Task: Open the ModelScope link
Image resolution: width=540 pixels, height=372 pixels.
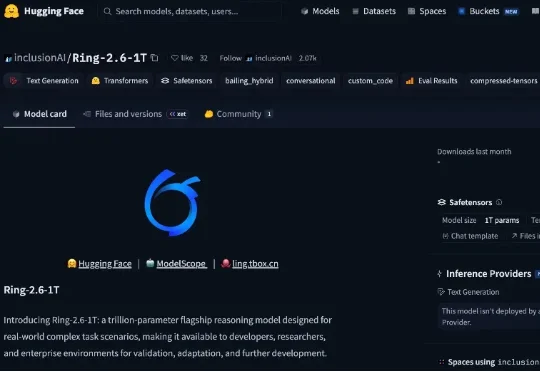Action: (181, 264)
